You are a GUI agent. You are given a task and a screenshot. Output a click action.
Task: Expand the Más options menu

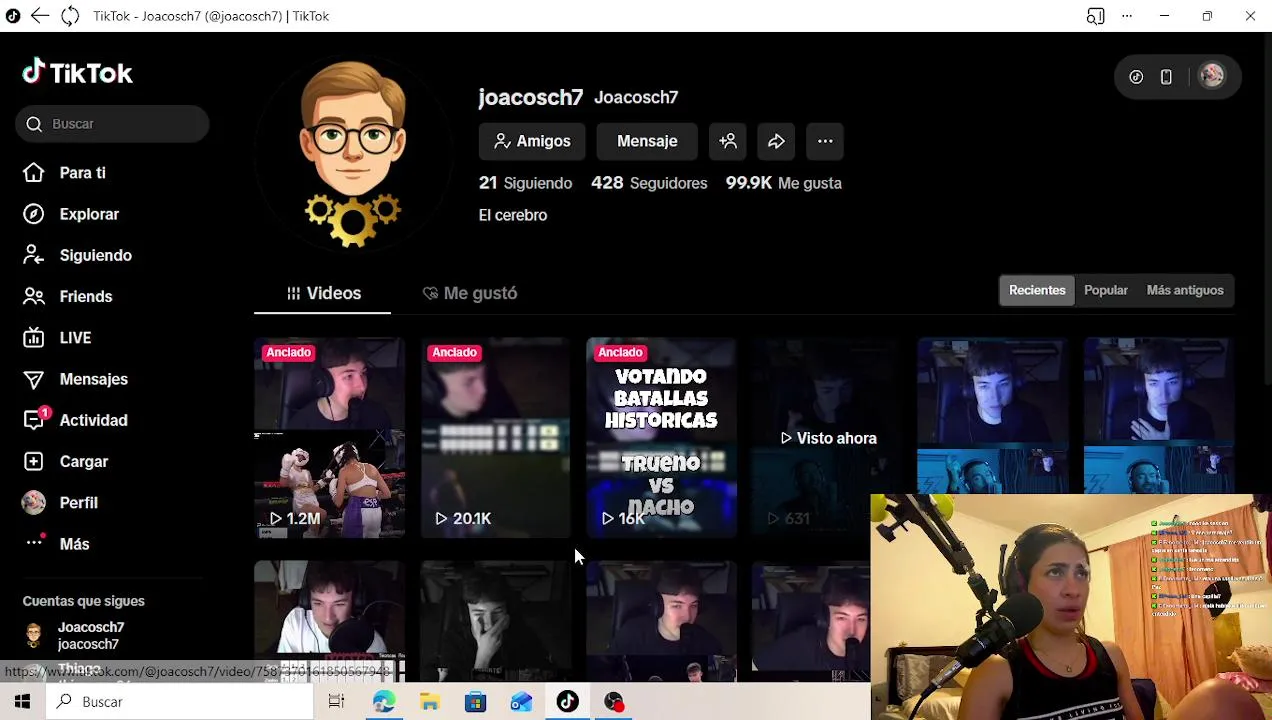tap(74, 544)
